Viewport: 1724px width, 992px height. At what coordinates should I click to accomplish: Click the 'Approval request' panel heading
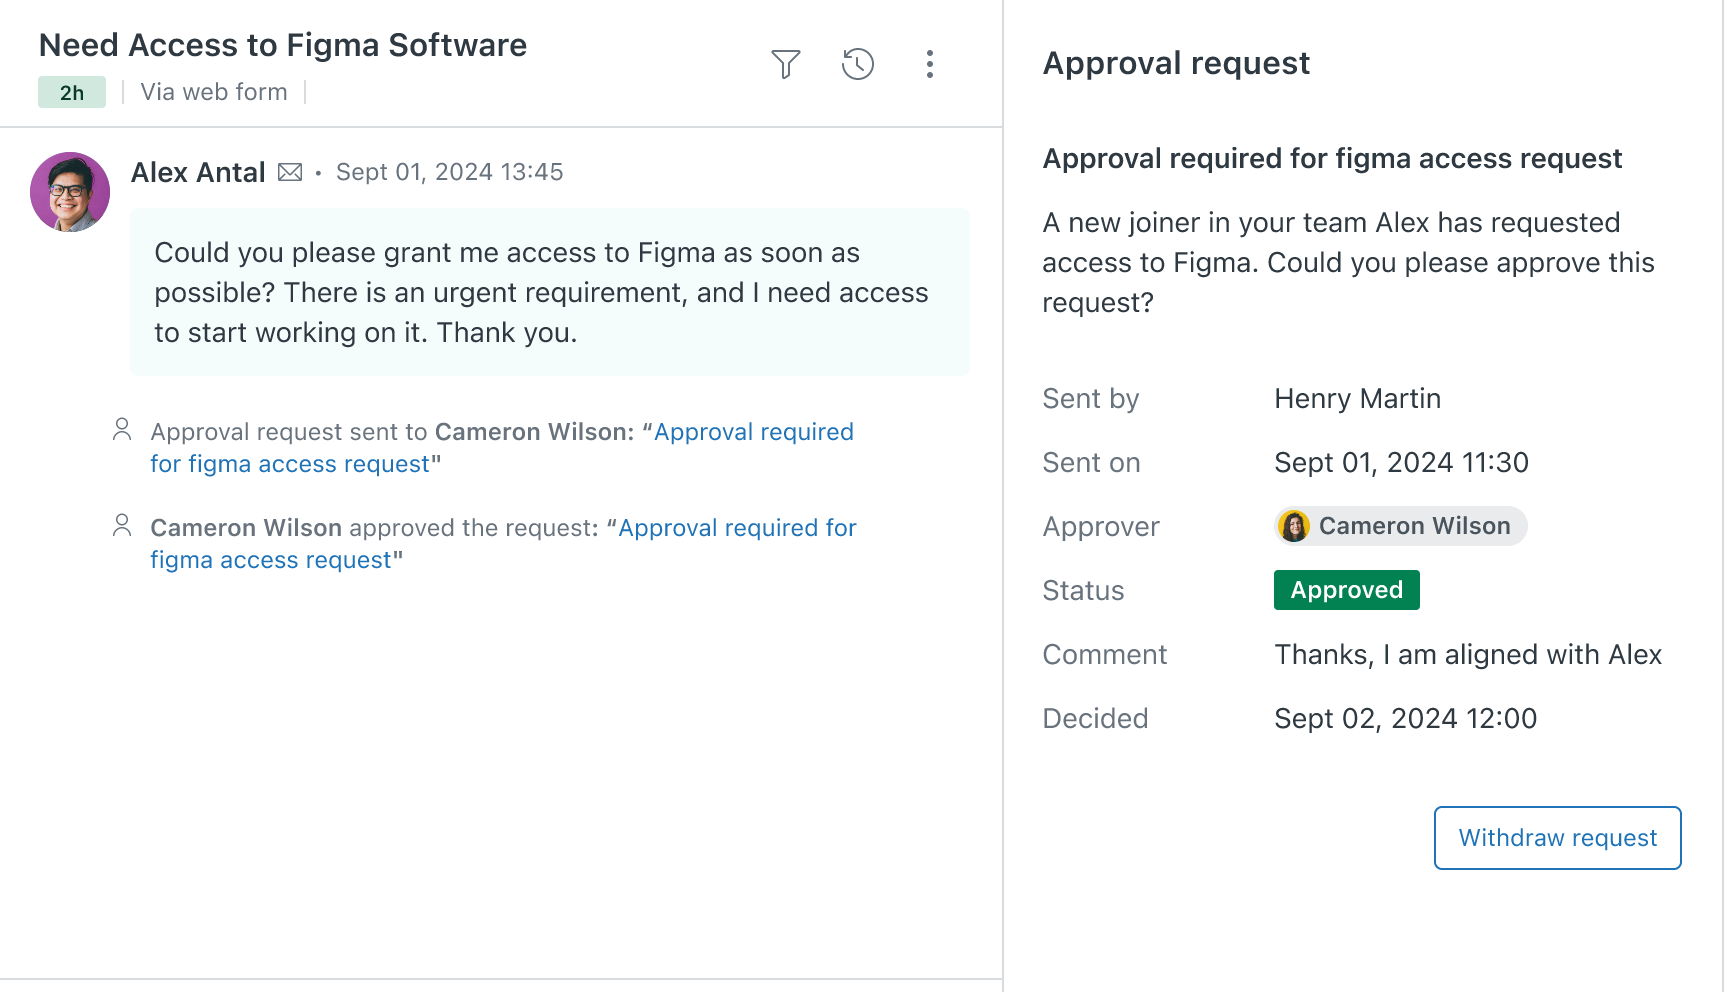point(1176,63)
